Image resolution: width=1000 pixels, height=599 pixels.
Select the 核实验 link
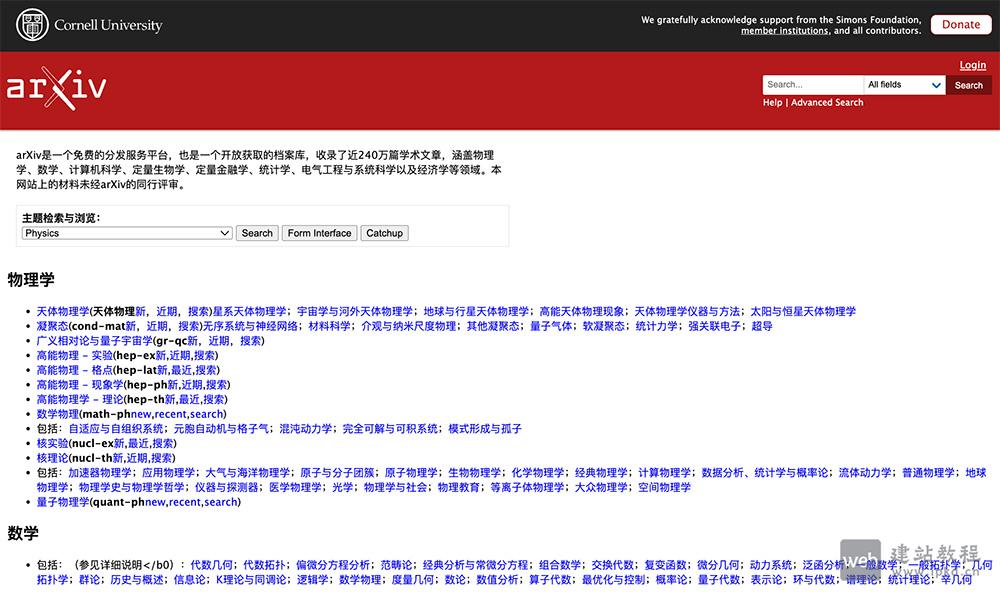53,443
